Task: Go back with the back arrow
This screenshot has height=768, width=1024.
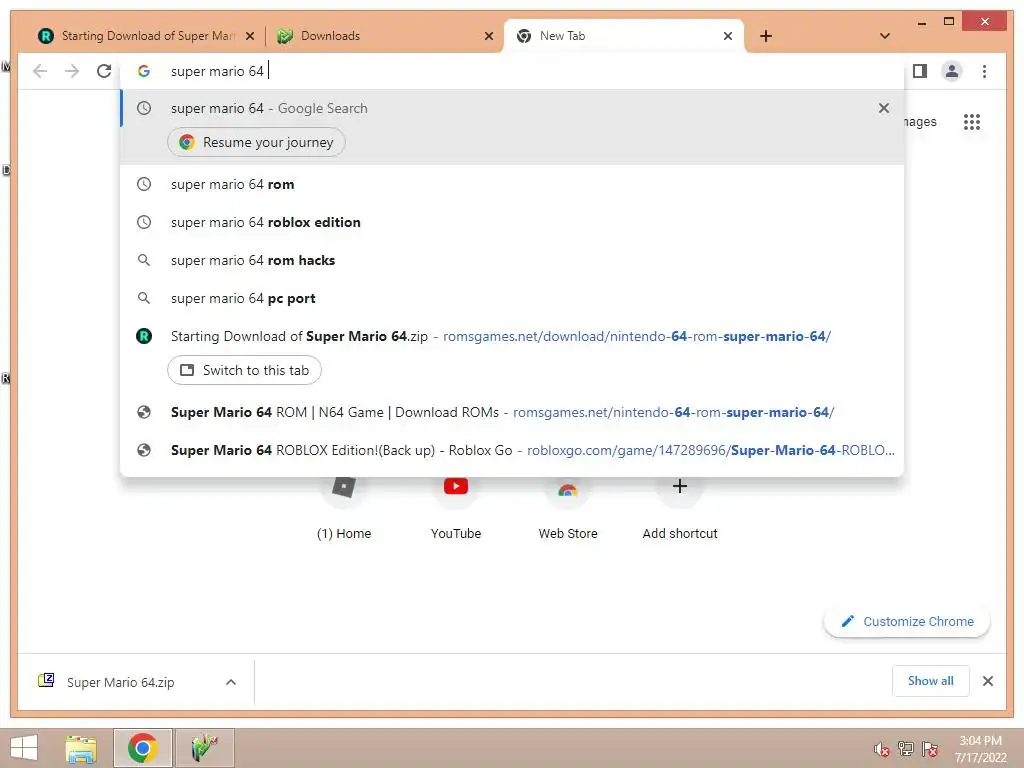Action: pos(40,71)
